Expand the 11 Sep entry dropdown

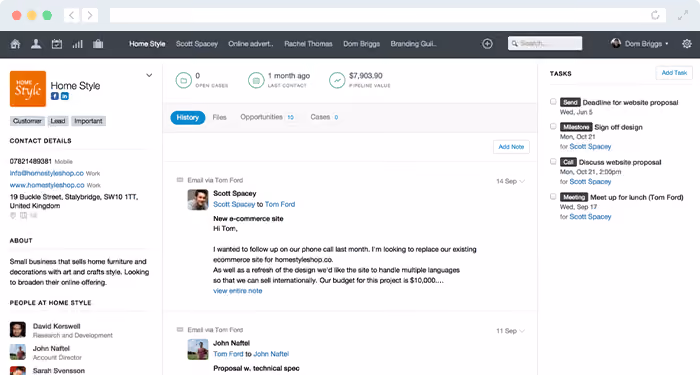point(522,331)
